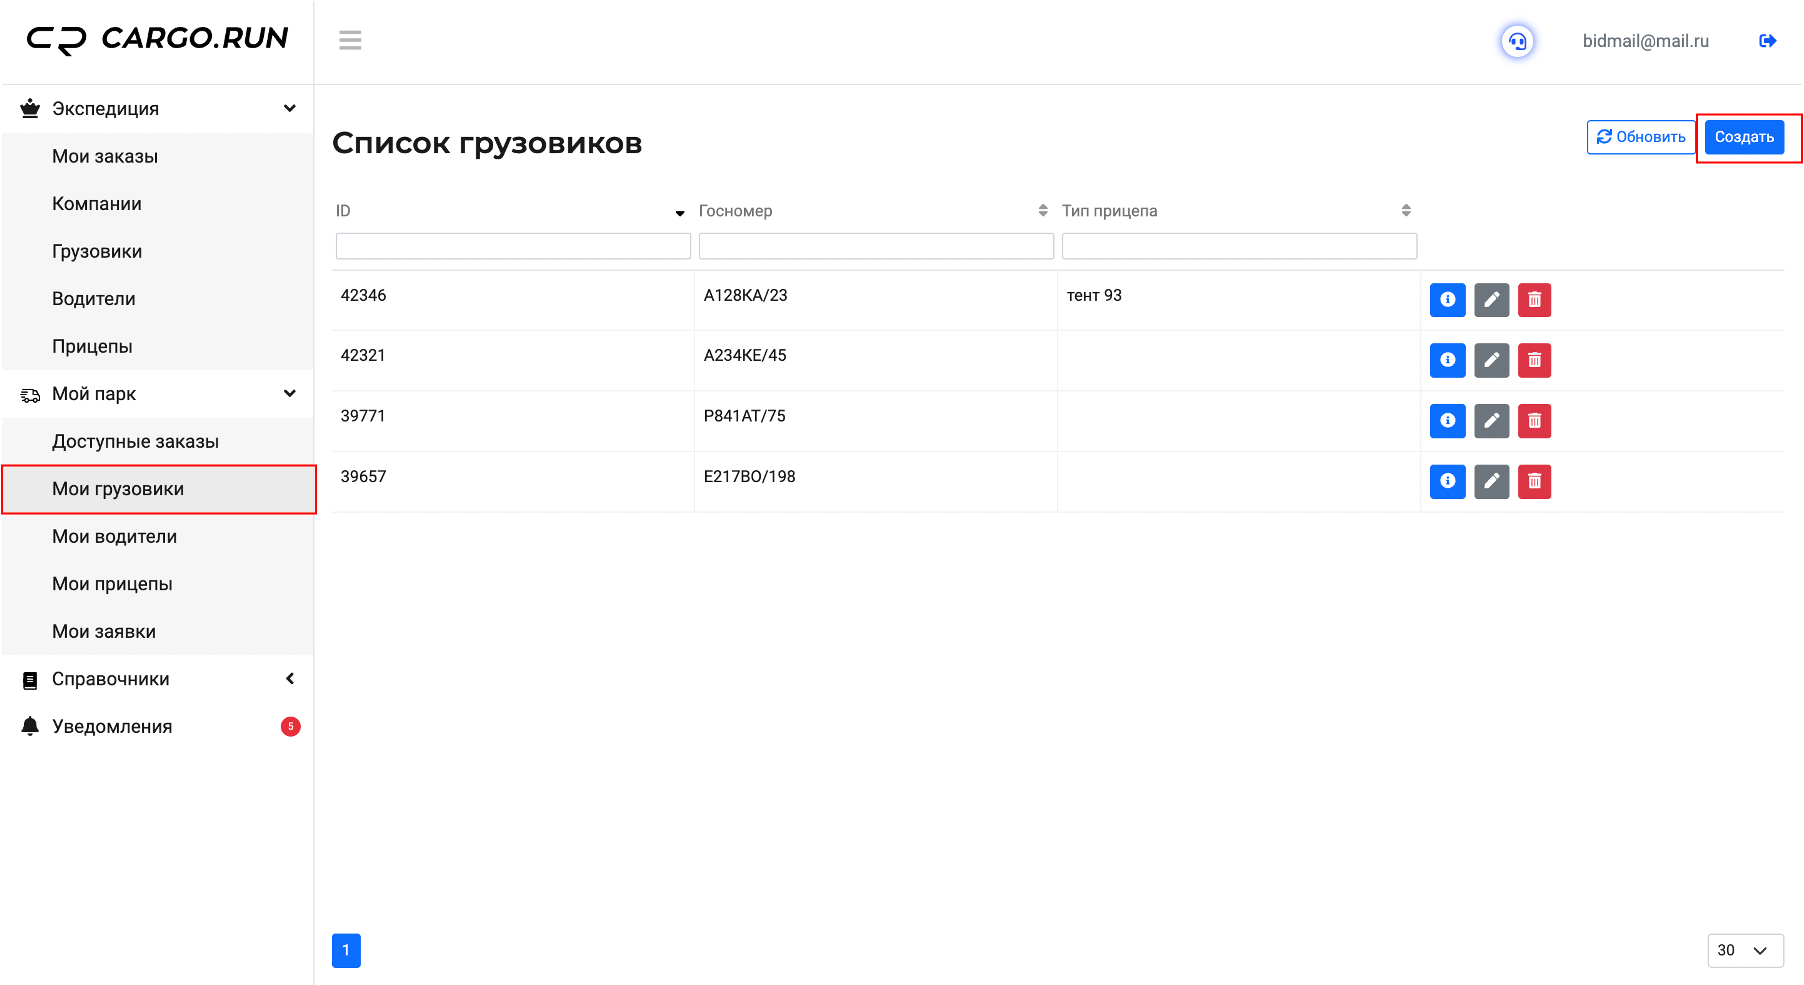
Task: Open info for truck 39771
Action: click(1447, 421)
